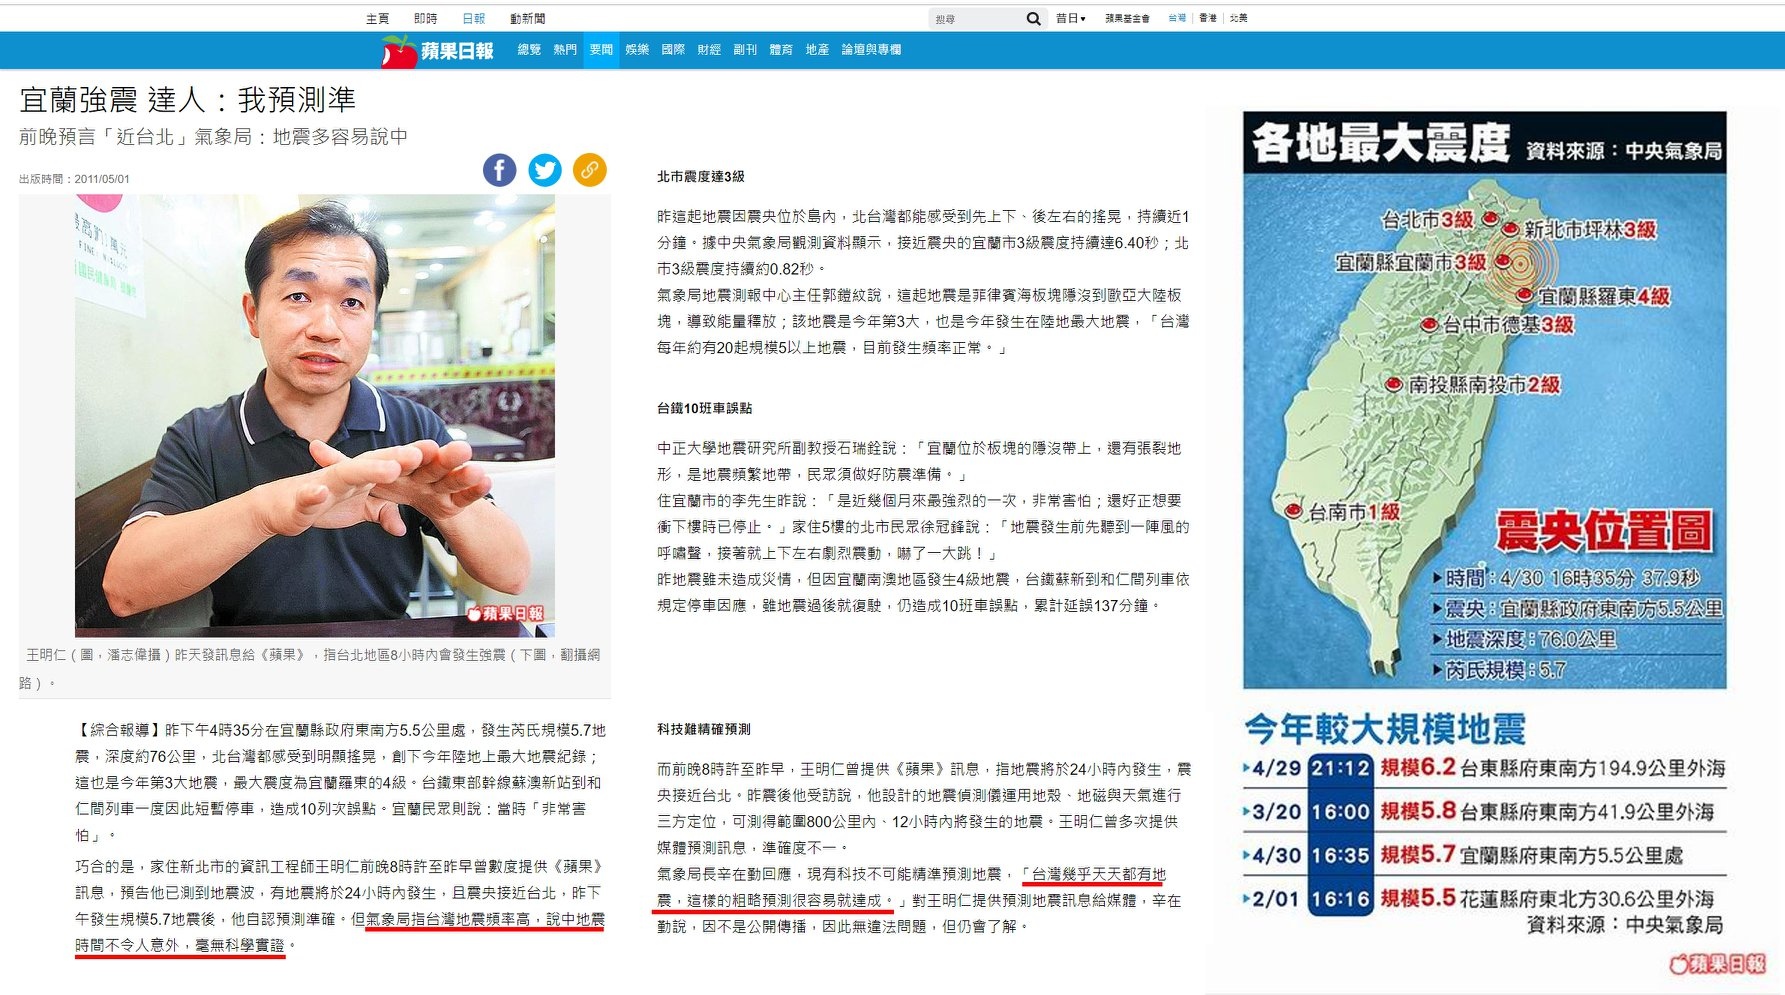
Task: Copy article link with orange link icon
Action: [590, 170]
